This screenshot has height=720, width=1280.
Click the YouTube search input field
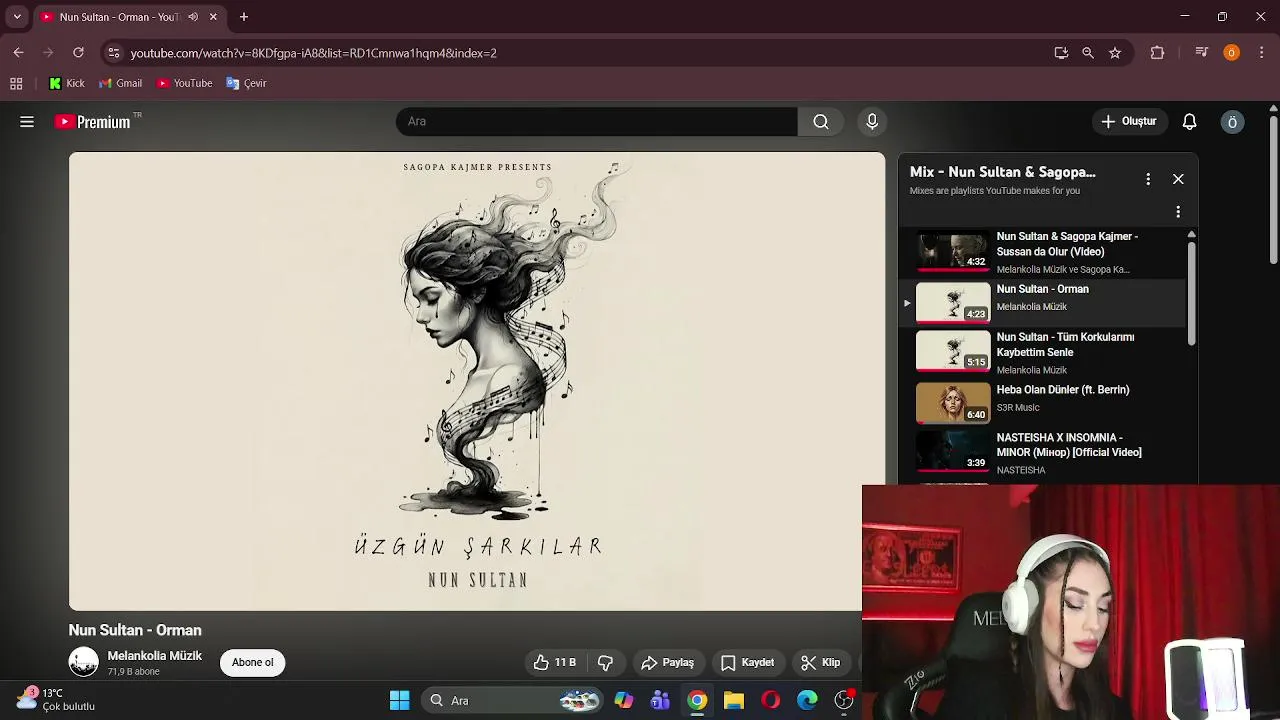pos(597,121)
